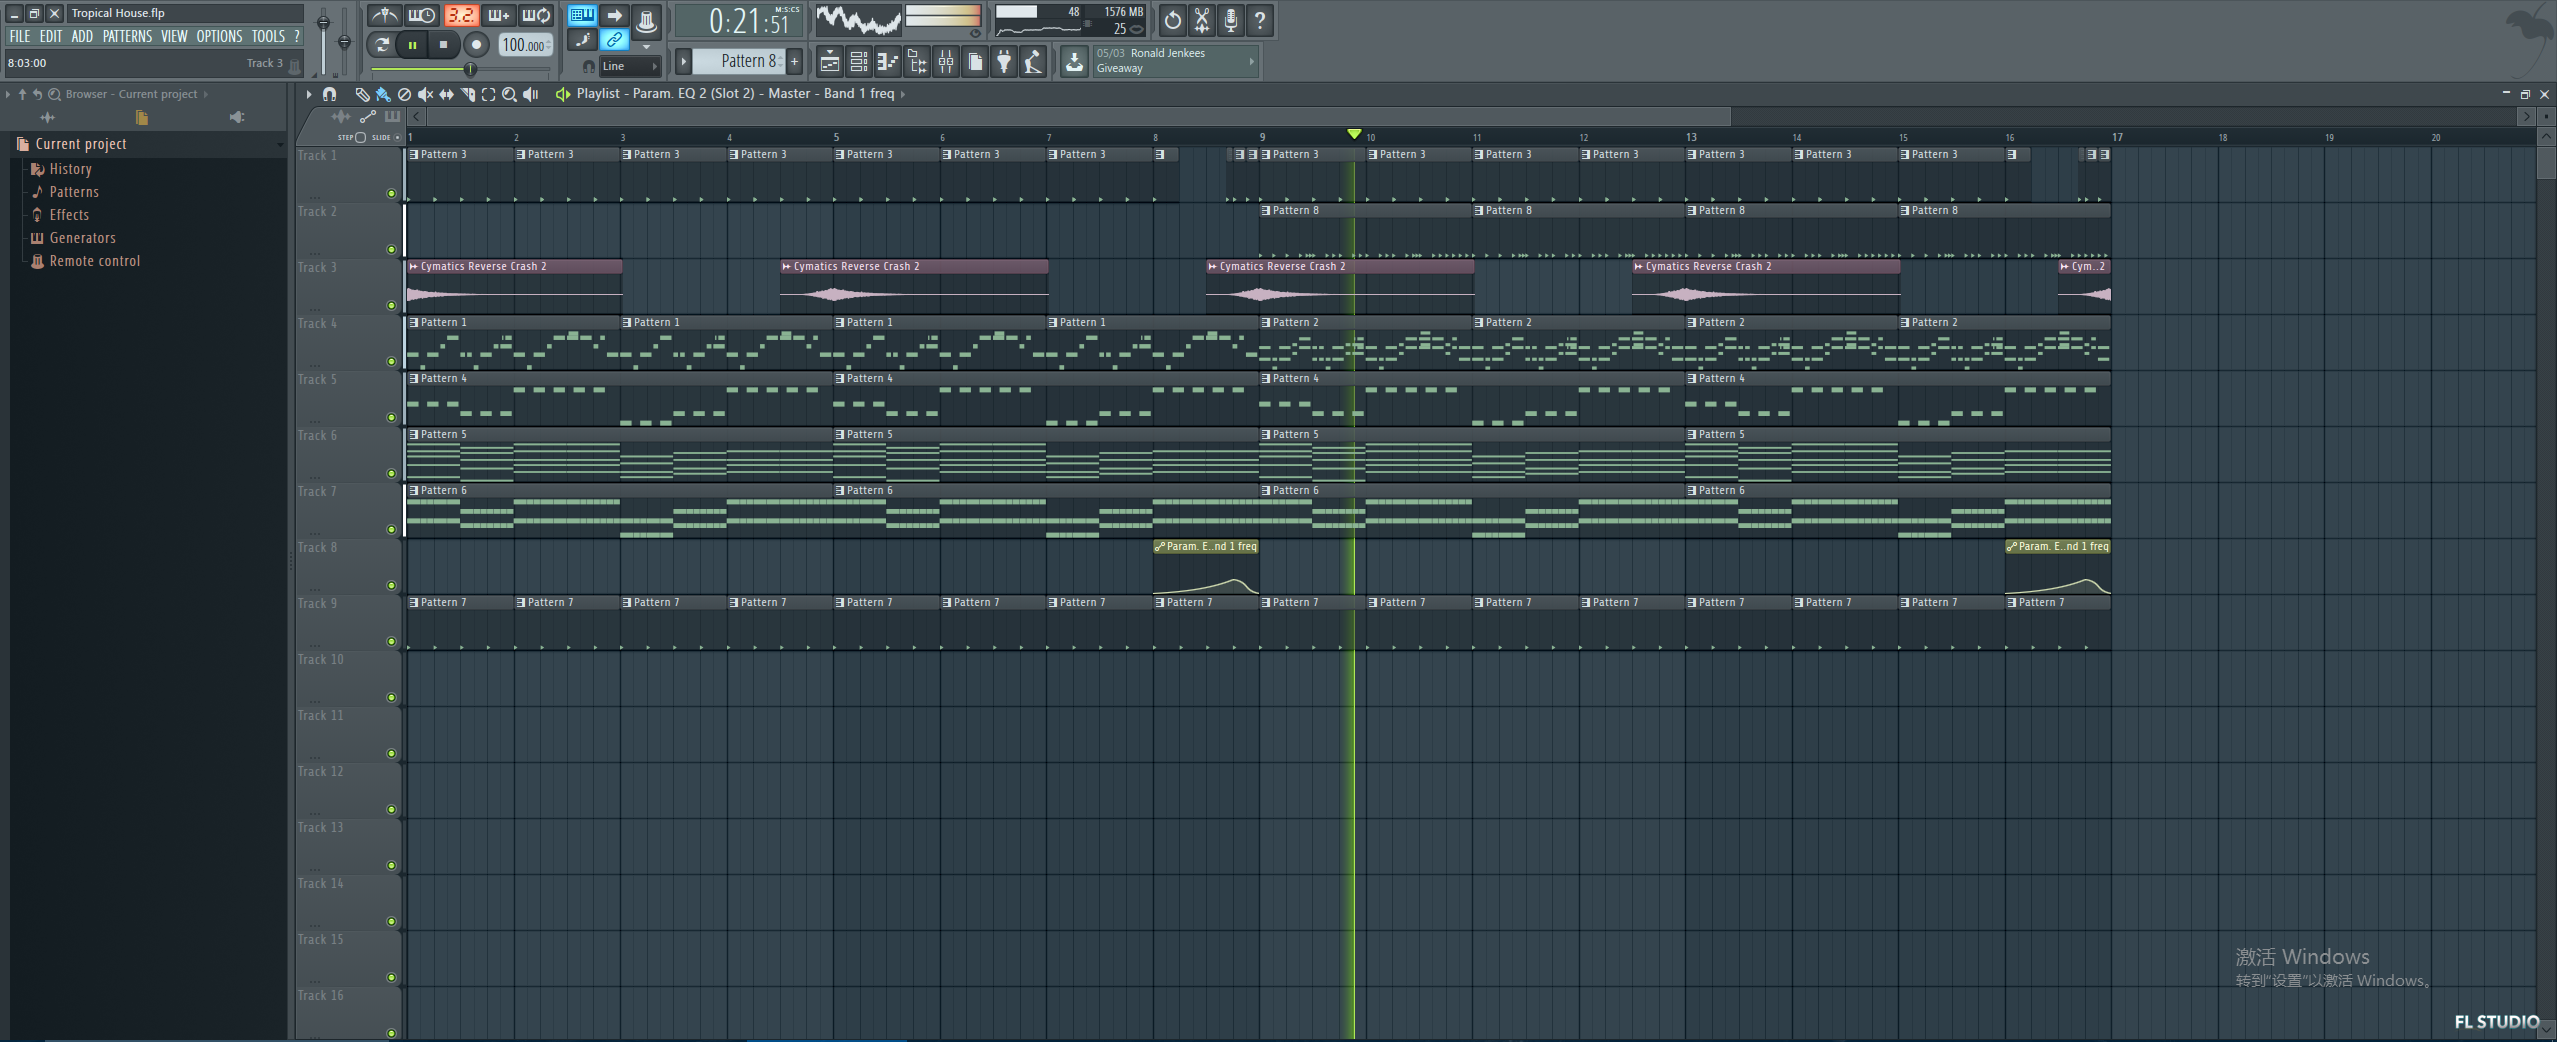This screenshot has height=1042, width=2557.
Task: Open the plugin database plug icon
Action: [1004, 62]
